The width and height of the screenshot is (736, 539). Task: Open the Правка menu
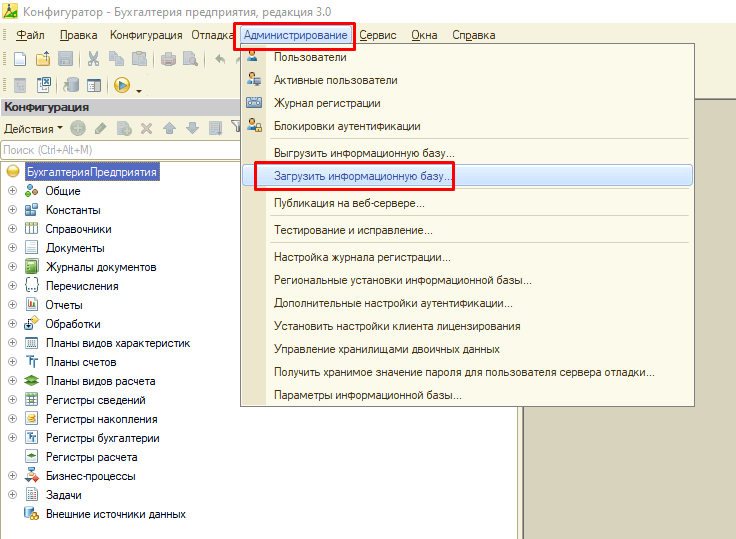pos(78,35)
